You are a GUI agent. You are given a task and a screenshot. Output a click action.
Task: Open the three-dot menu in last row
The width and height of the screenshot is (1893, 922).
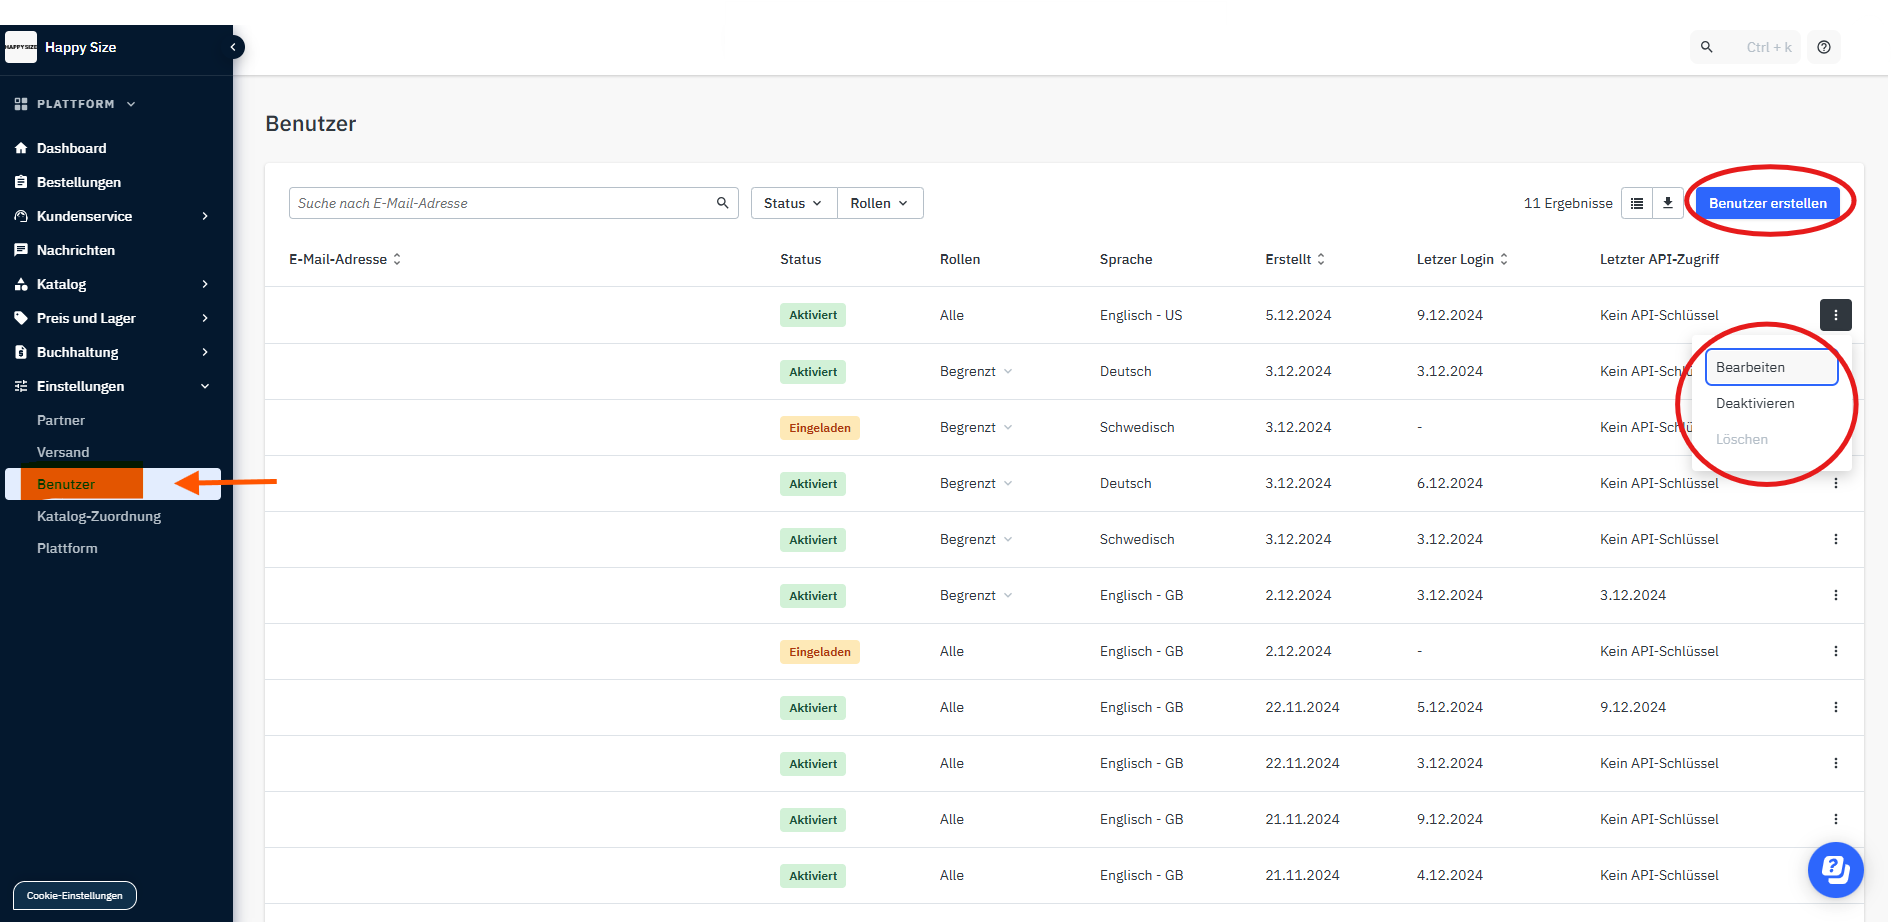coord(1835,875)
